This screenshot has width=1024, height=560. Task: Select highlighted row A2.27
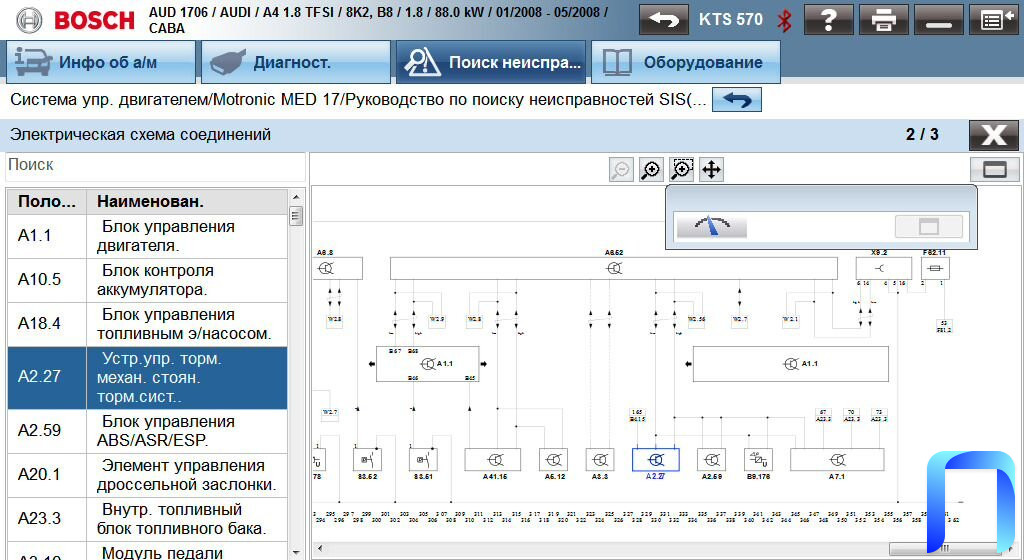point(148,378)
